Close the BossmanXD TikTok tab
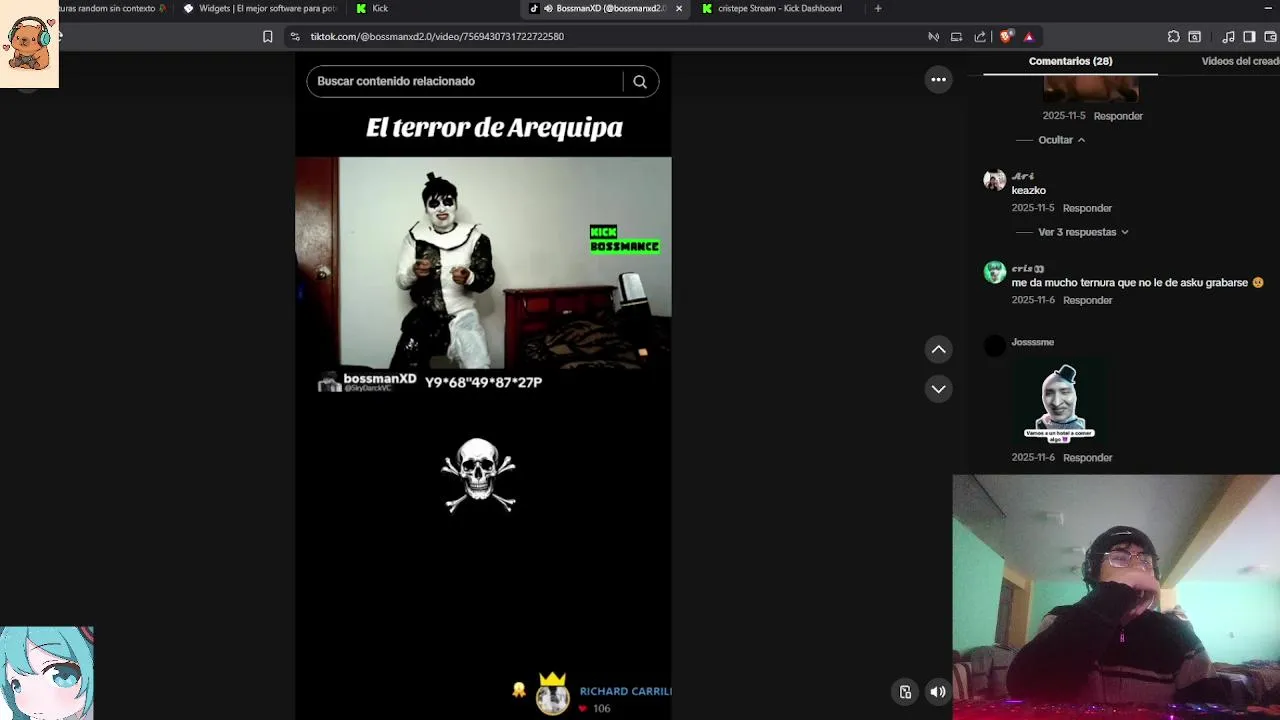Image resolution: width=1280 pixels, height=720 pixels. tap(679, 8)
